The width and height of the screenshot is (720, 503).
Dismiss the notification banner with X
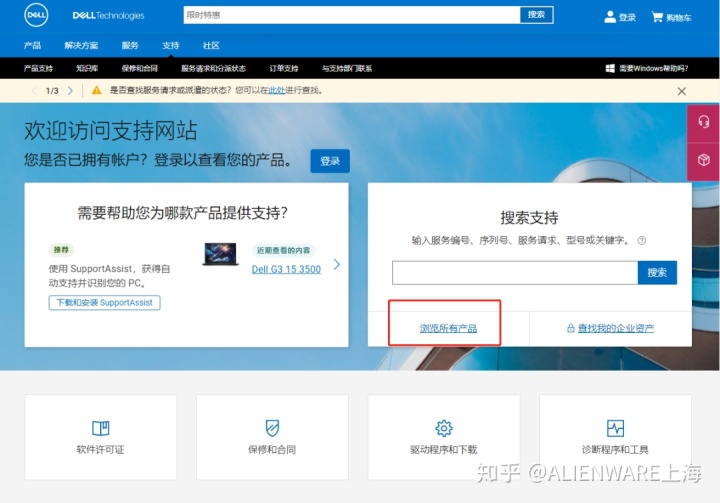pos(681,91)
